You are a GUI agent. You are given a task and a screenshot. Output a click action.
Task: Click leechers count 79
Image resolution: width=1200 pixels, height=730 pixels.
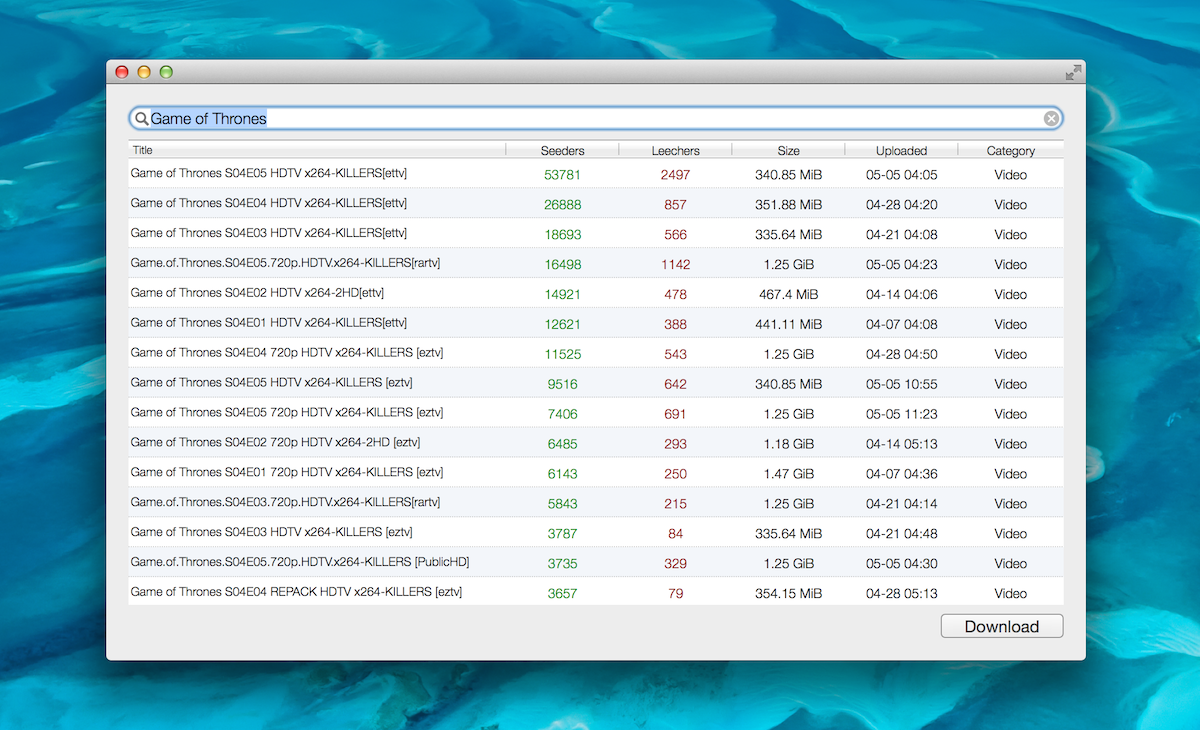tap(676, 594)
